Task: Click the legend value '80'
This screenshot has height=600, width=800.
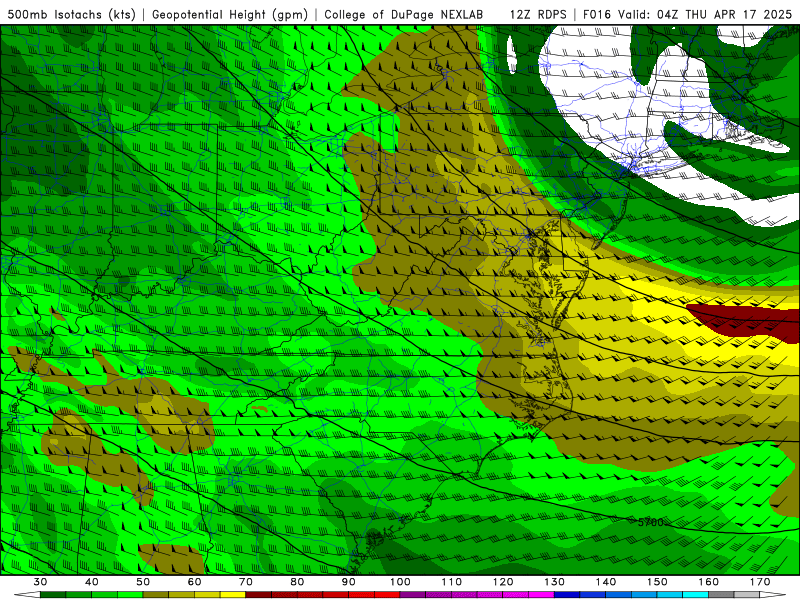Action: (297, 582)
